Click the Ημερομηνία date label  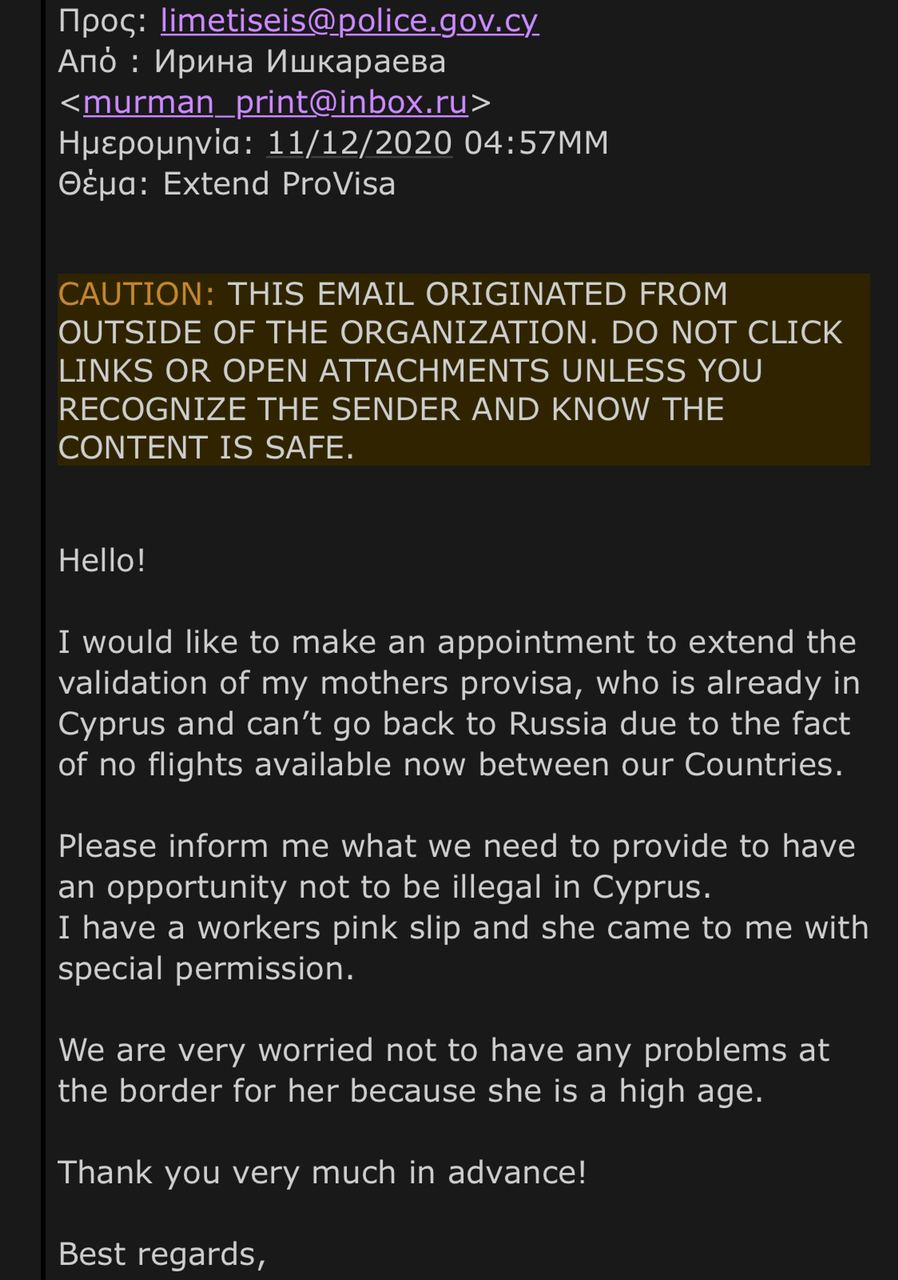[157, 143]
